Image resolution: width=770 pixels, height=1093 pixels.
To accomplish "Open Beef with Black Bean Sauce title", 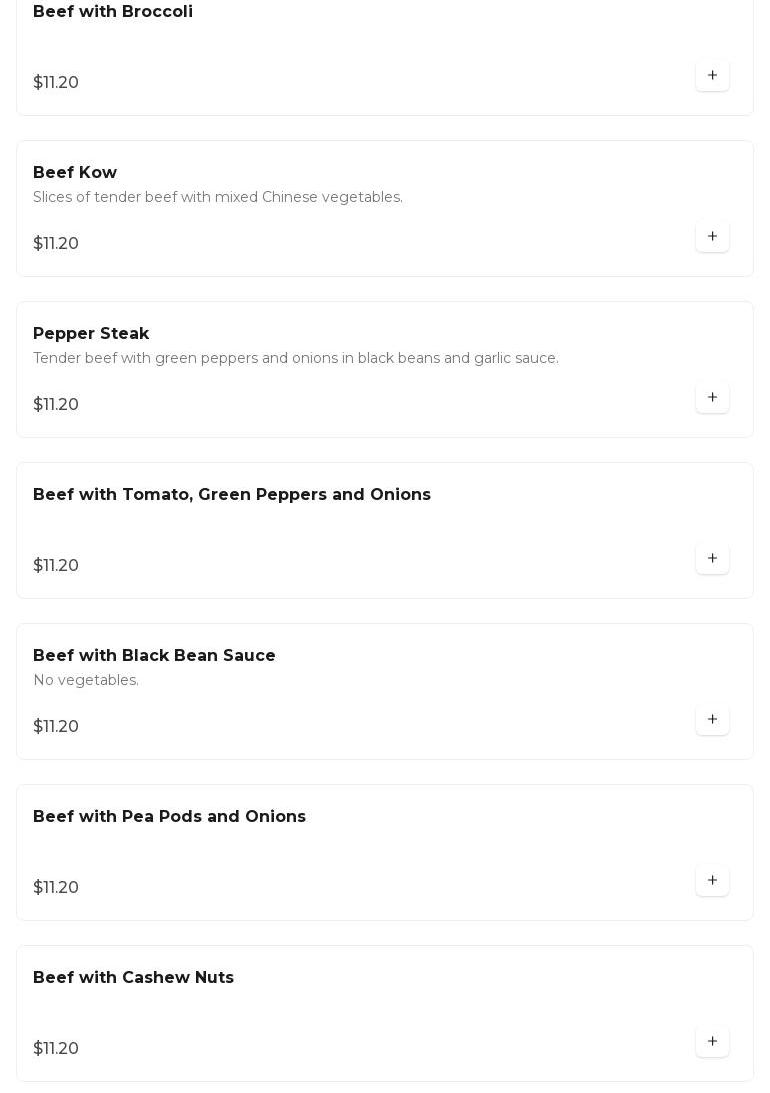I will [x=154, y=656].
